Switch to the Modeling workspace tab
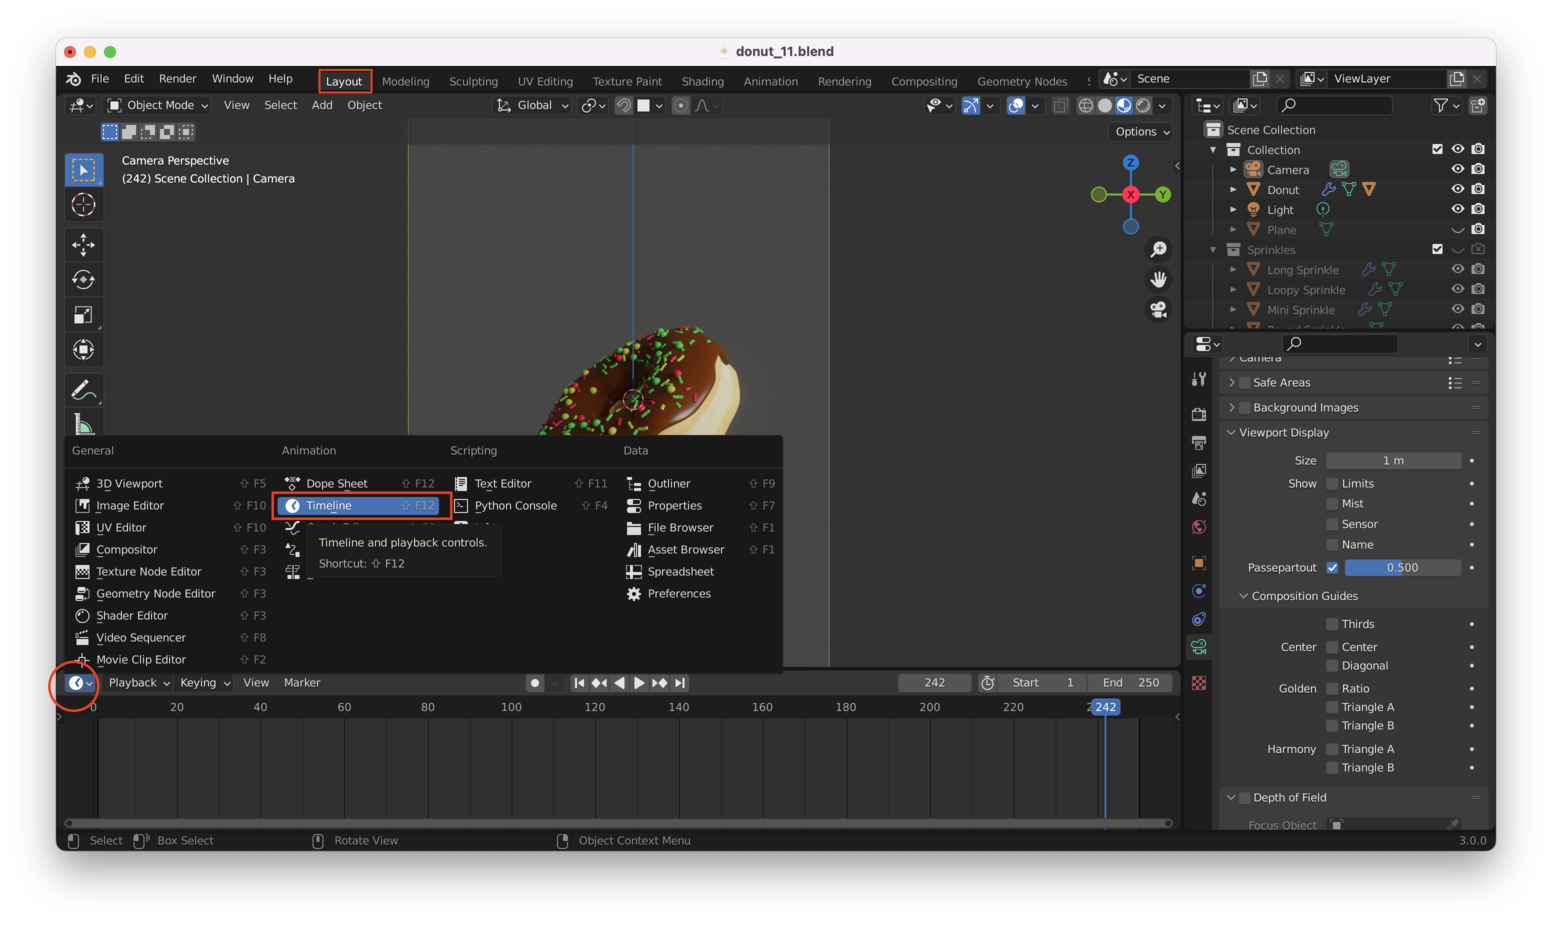The width and height of the screenshot is (1552, 925). click(405, 82)
